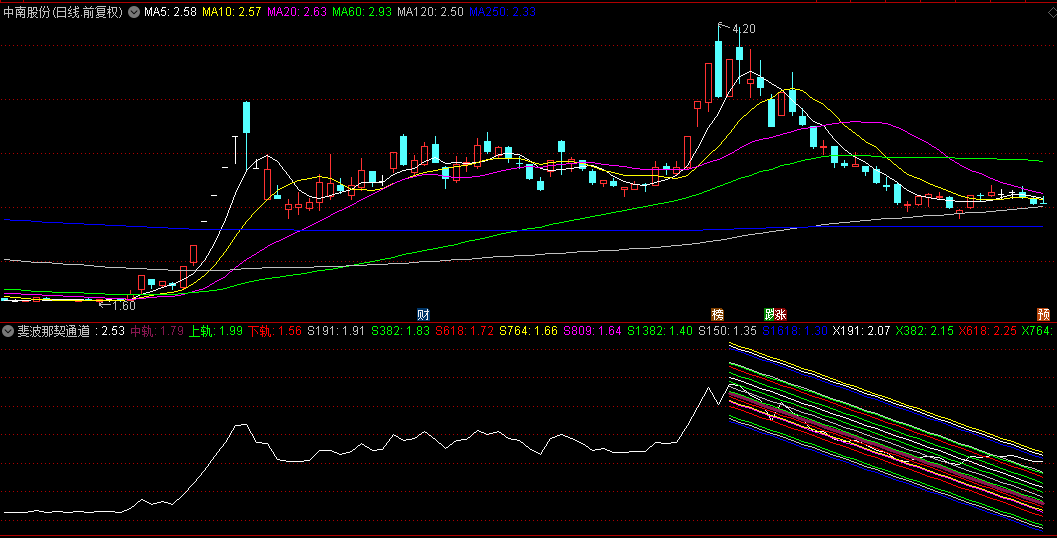
Task: Open the dropdown arrow beside 中南股份 title
Action: tap(133, 12)
